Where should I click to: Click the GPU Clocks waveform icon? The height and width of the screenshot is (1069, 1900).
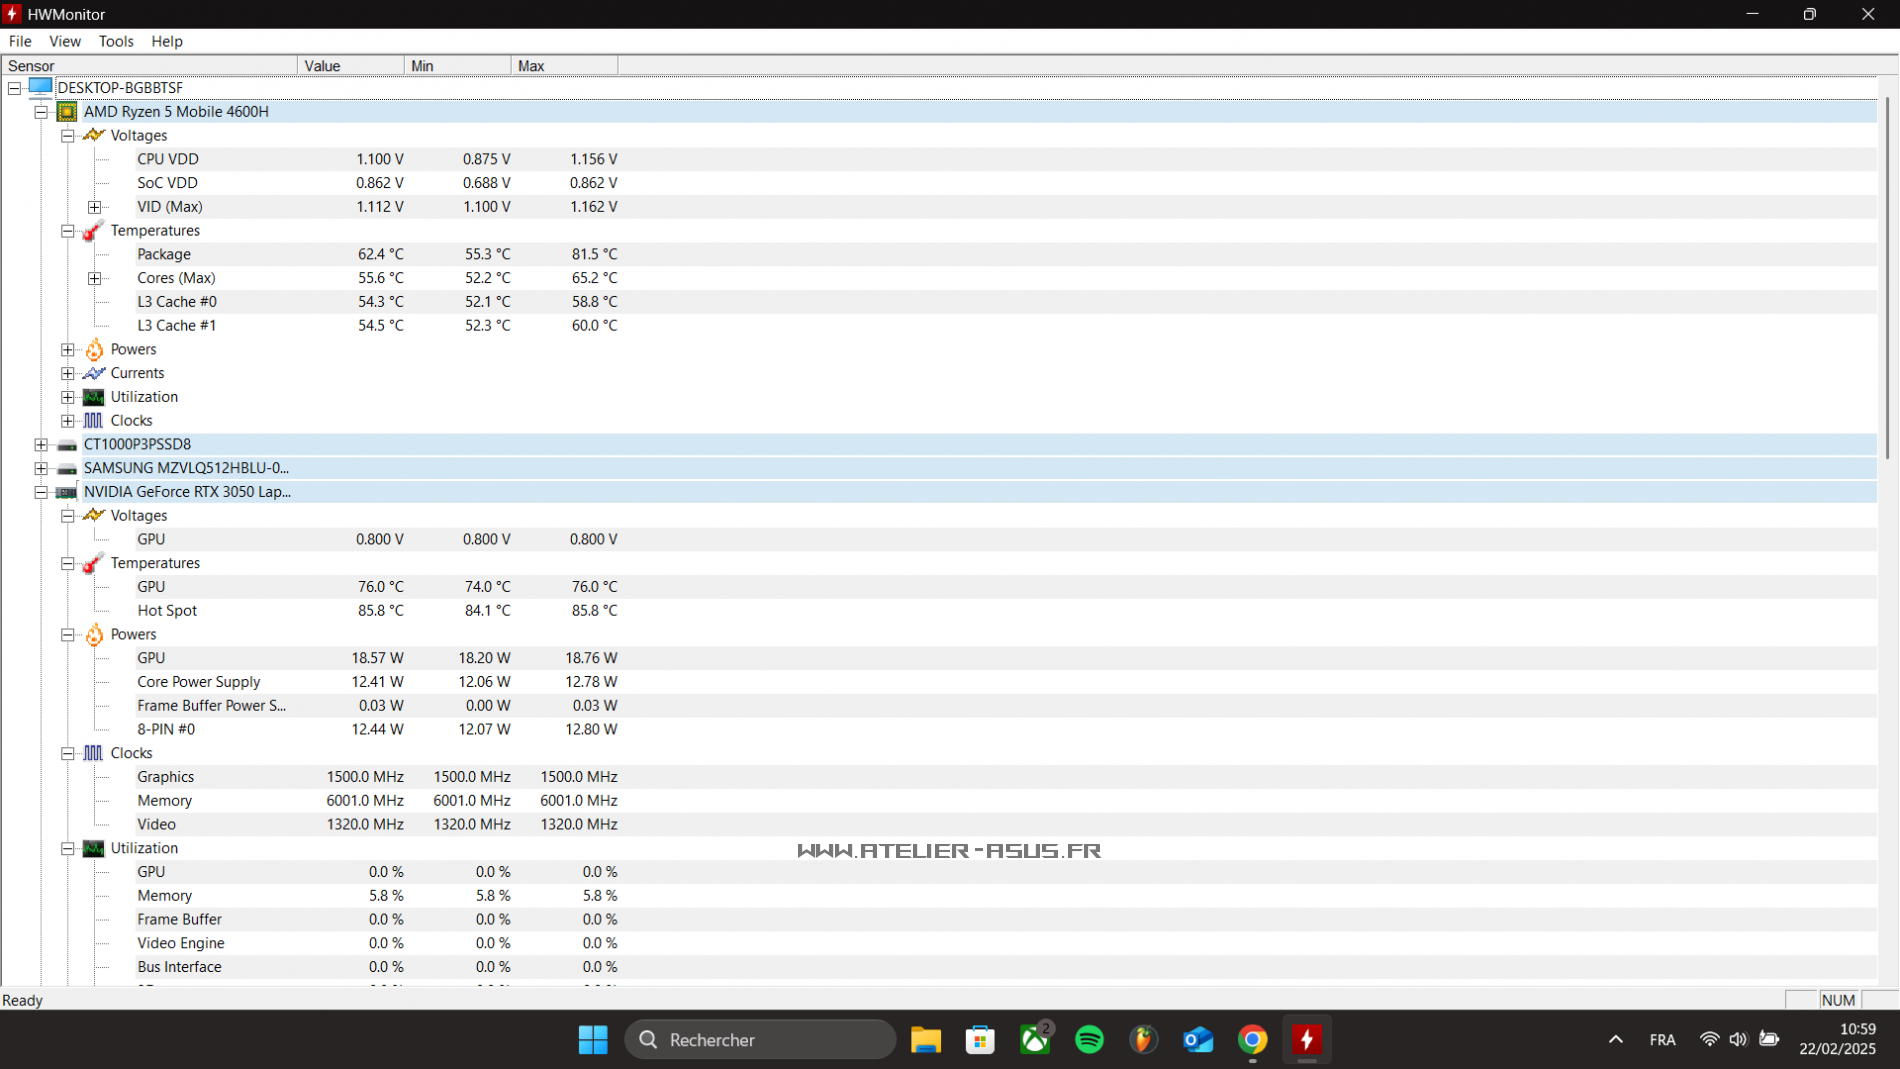tap(93, 753)
